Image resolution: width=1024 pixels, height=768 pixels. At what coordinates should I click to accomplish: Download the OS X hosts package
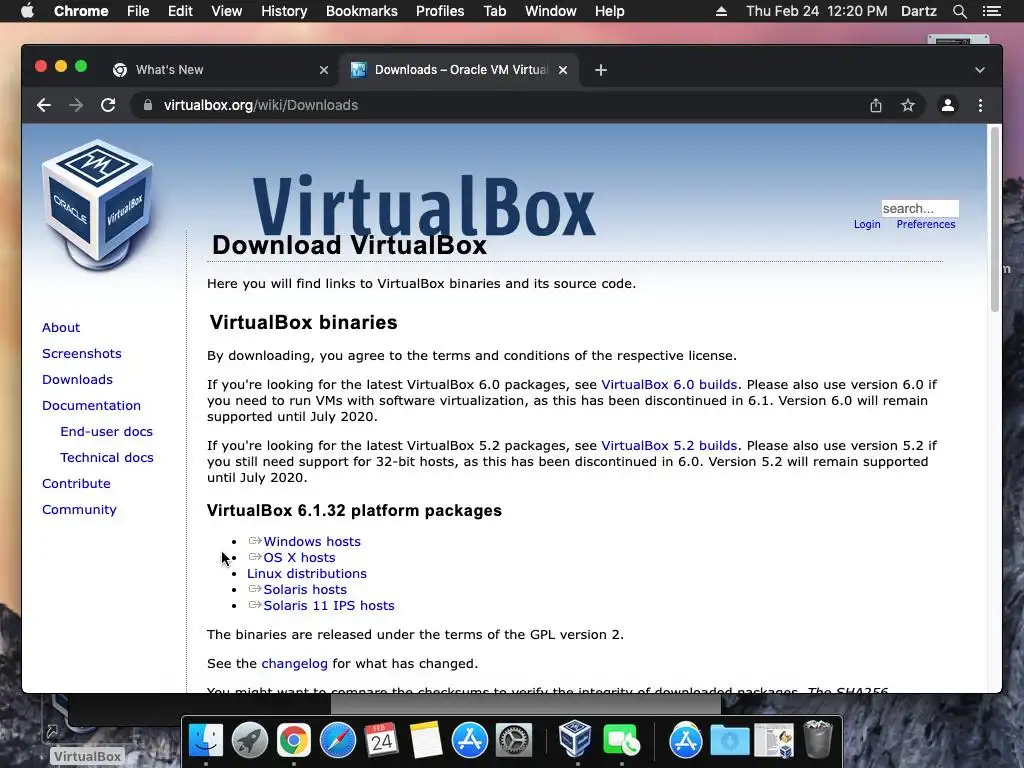299,558
